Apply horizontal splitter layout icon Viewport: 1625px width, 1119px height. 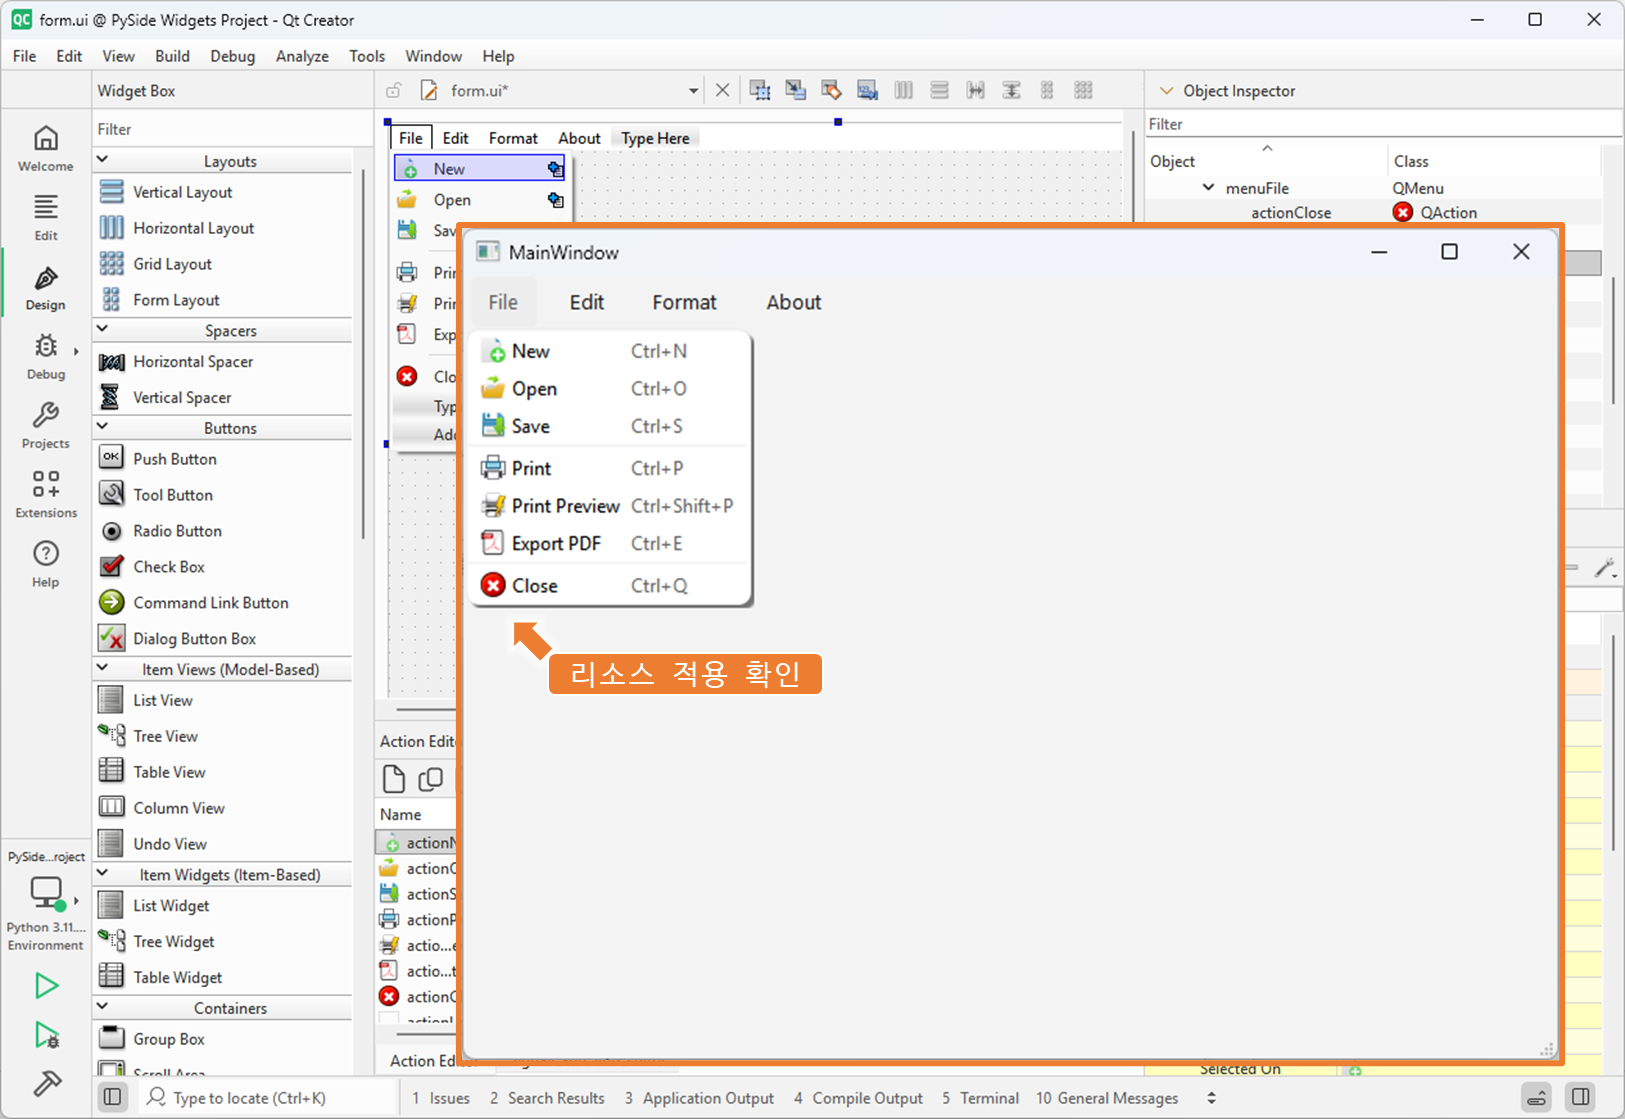pyautogui.click(x=976, y=91)
